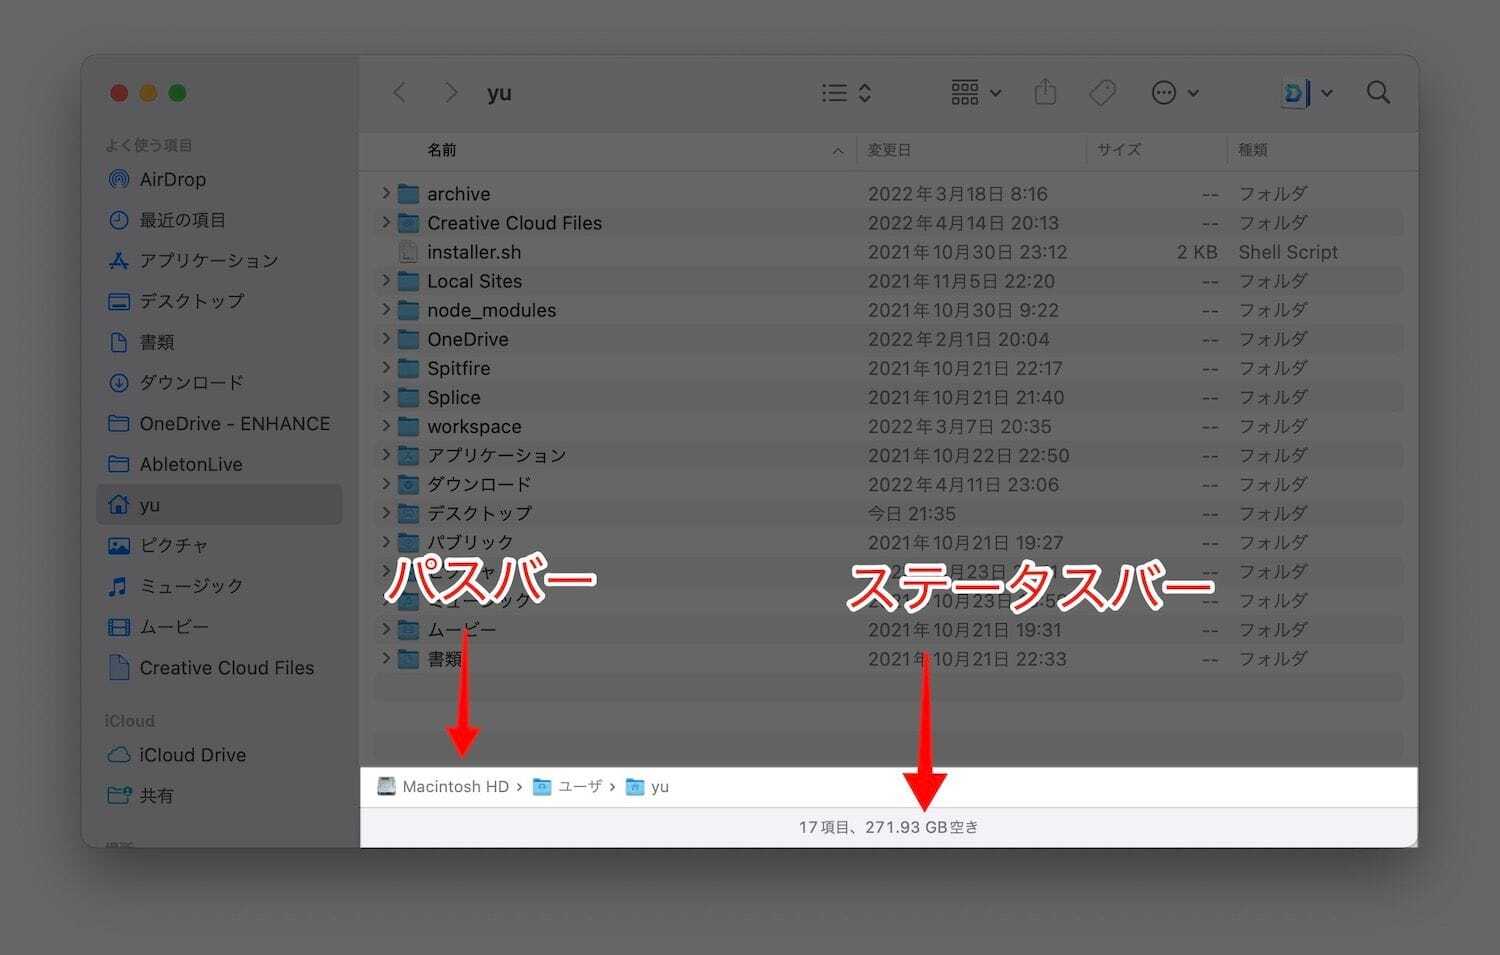Screen dimensions: 1500x955
Task: Select the installer.sh file
Action: click(x=888, y=252)
